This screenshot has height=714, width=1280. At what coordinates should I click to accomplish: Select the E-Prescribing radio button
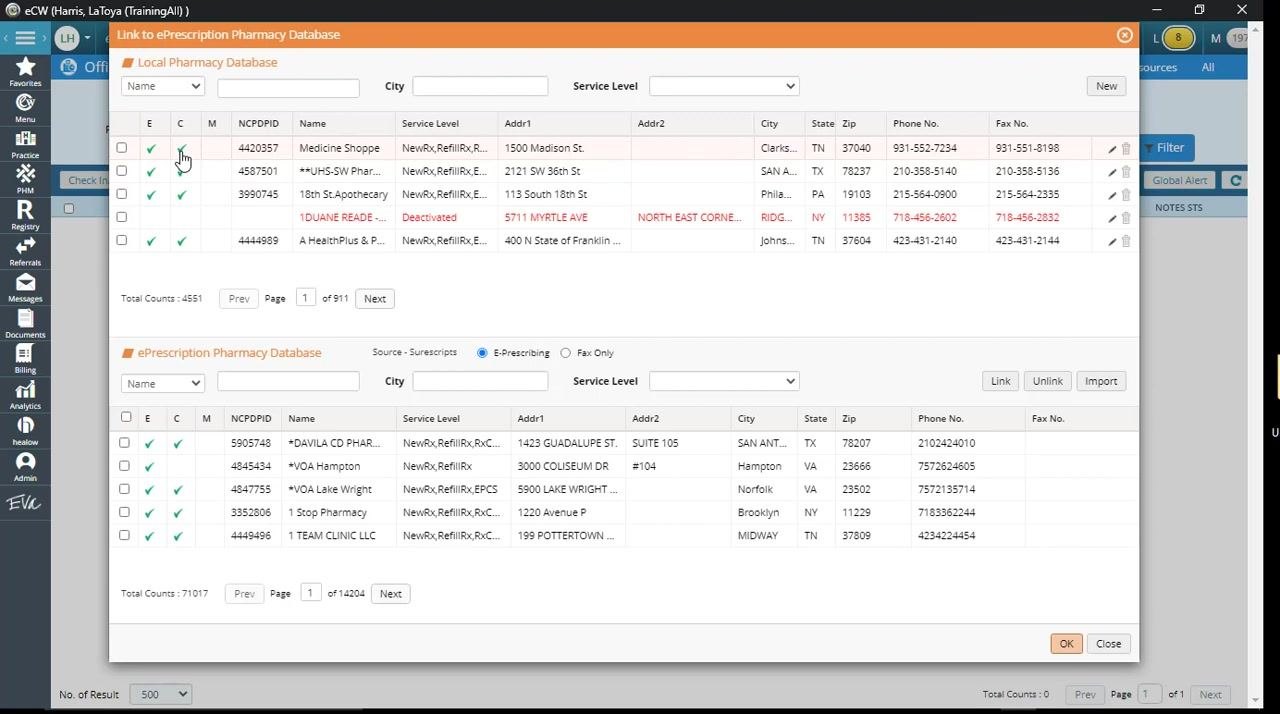[x=482, y=353]
